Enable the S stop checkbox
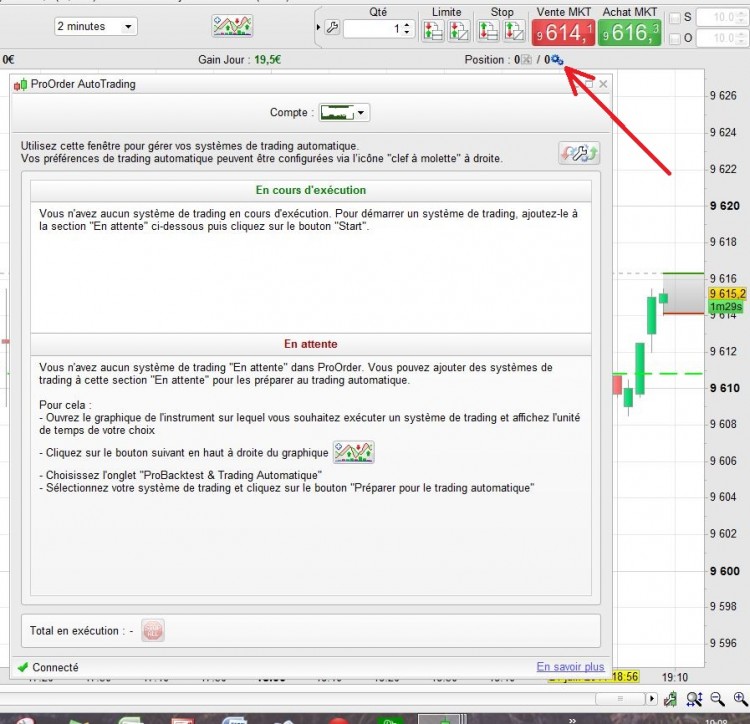 tap(675, 18)
